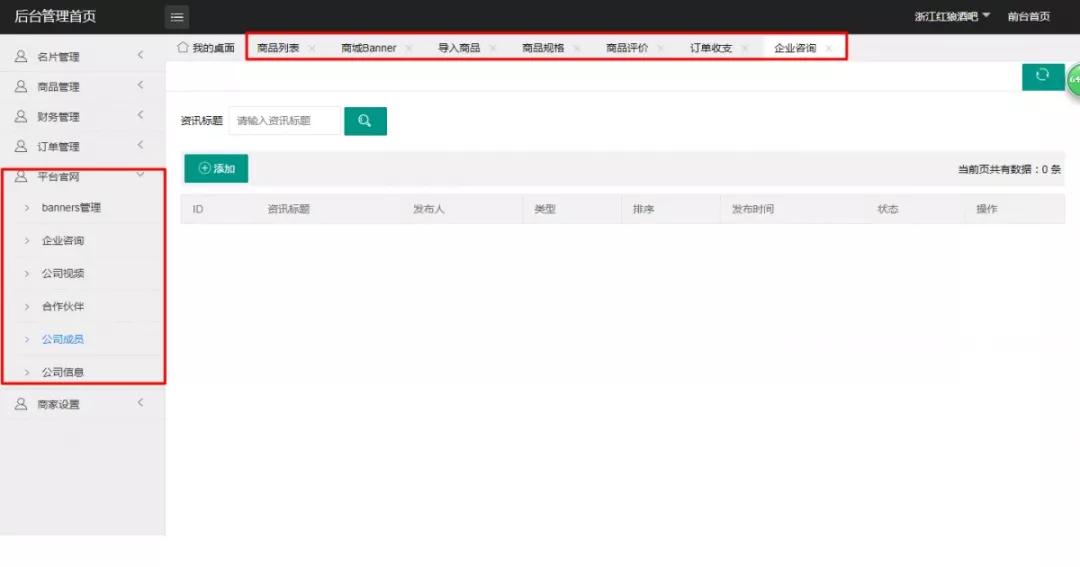The image size is (1080, 567).
Task: Open 公司视频 in the sidebar
Action: tap(63, 274)
